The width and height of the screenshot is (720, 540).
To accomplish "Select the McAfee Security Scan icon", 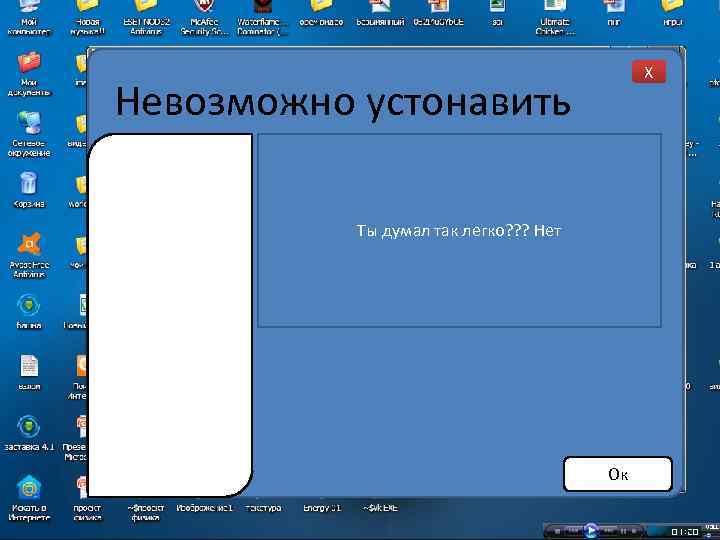I will pyautogui.click(x=204, y=17).
